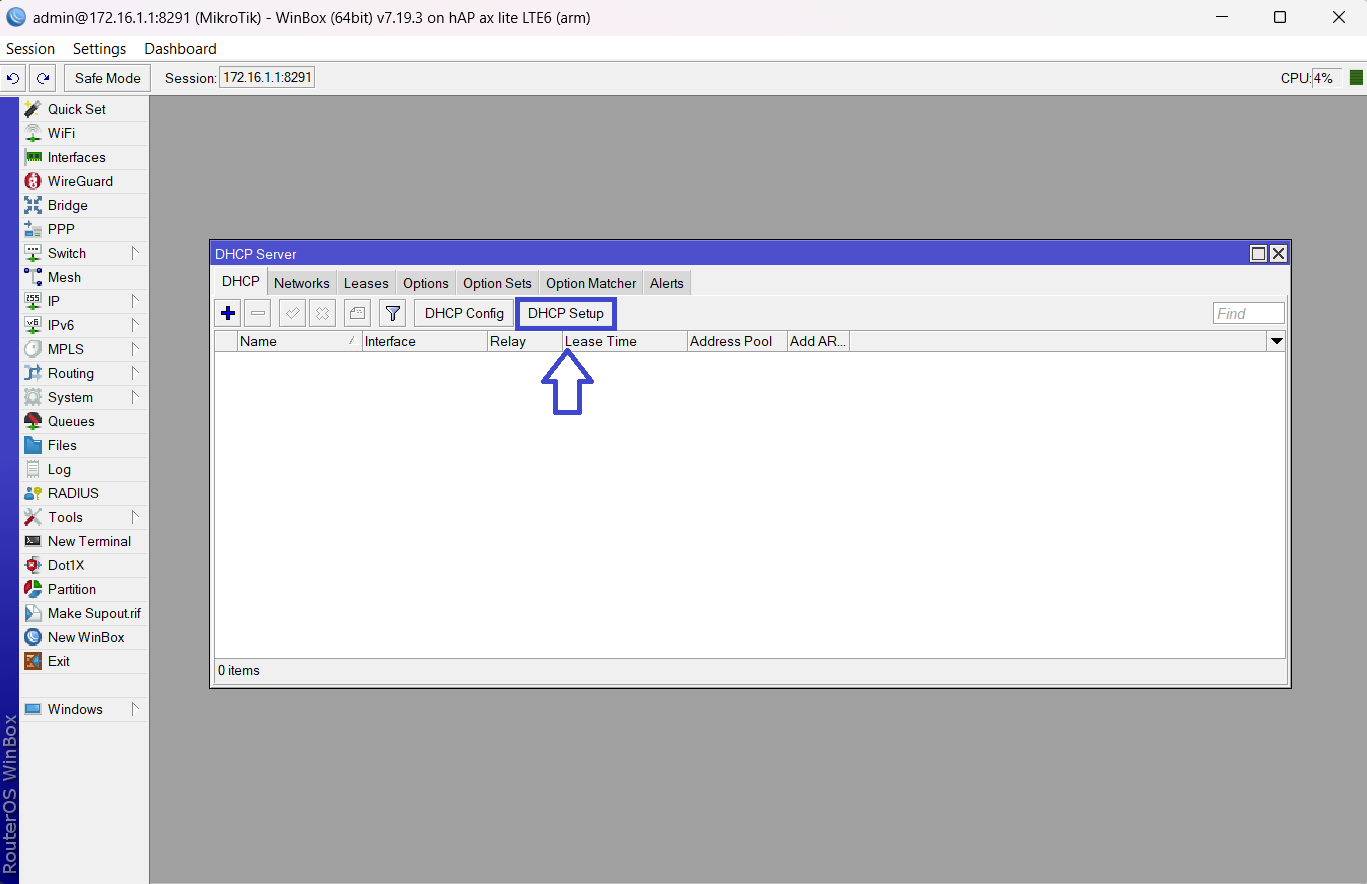Image resolution: width=1367 pixels, height=884 pixels.
Task: Open the Files menu
Action: [x=84, y=445]
